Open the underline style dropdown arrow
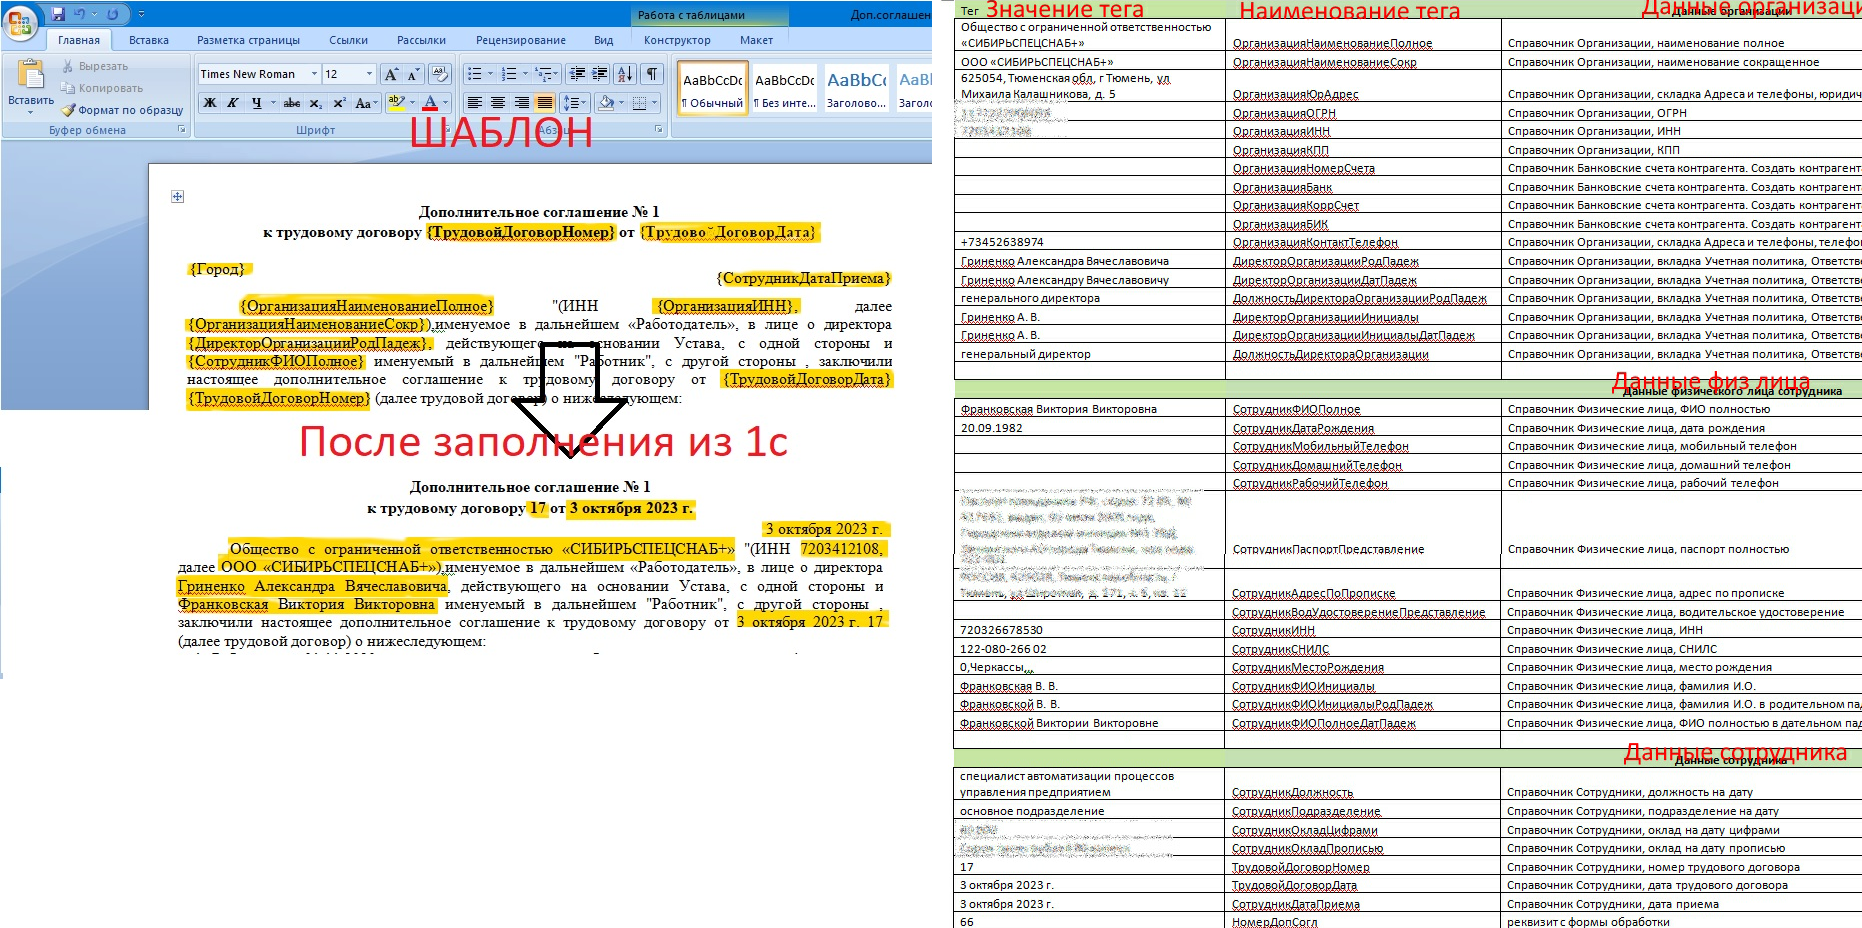 [272, 102]
